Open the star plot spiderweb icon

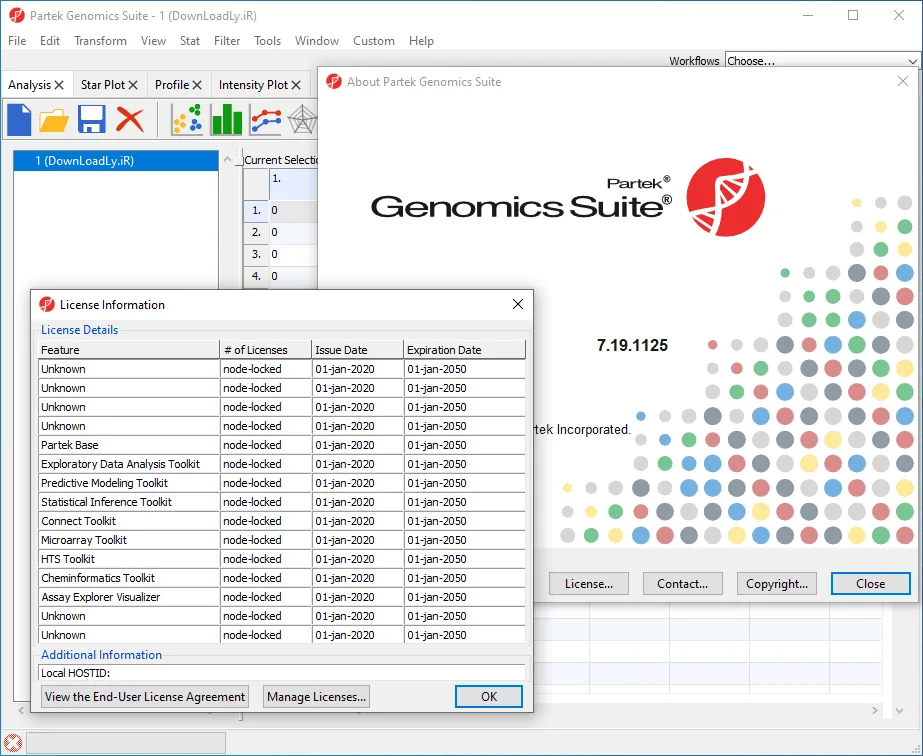pyautogui.click(x=303, y=120)
